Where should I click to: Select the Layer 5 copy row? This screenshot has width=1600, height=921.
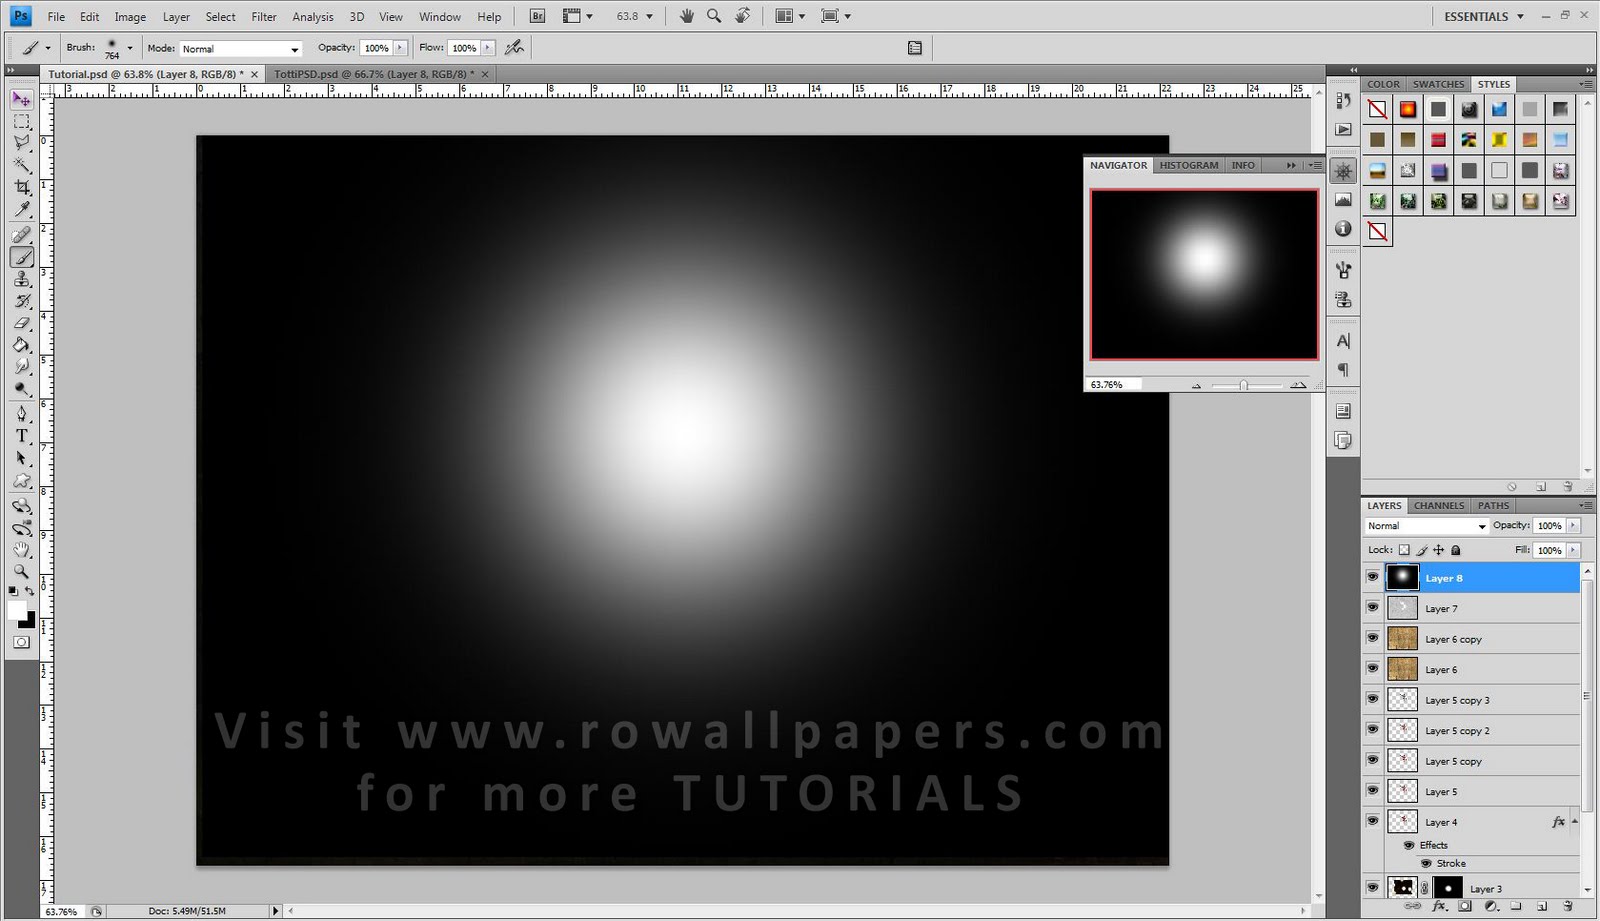coord(1472,761)
